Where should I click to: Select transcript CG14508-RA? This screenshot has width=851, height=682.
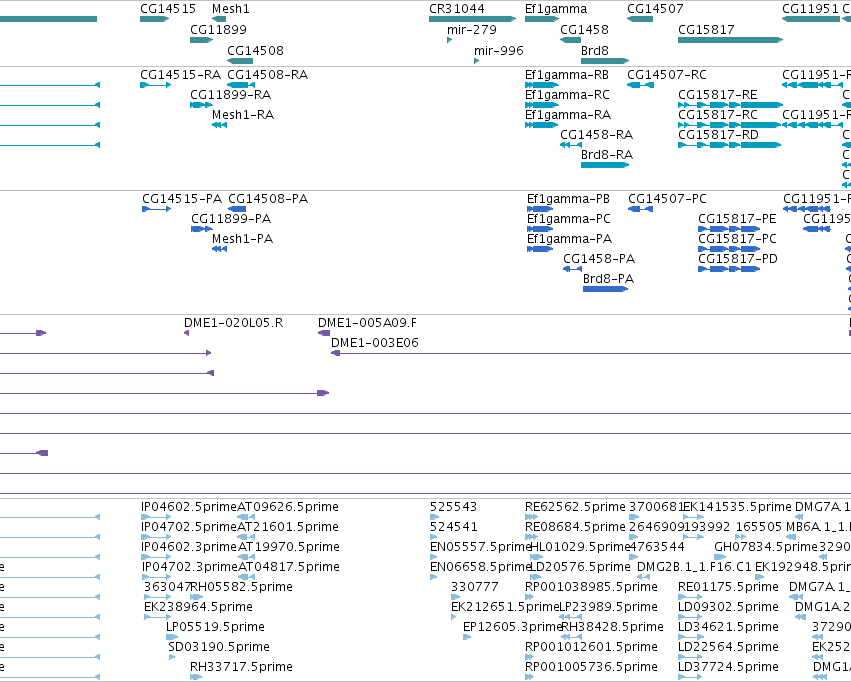point(241,85)
